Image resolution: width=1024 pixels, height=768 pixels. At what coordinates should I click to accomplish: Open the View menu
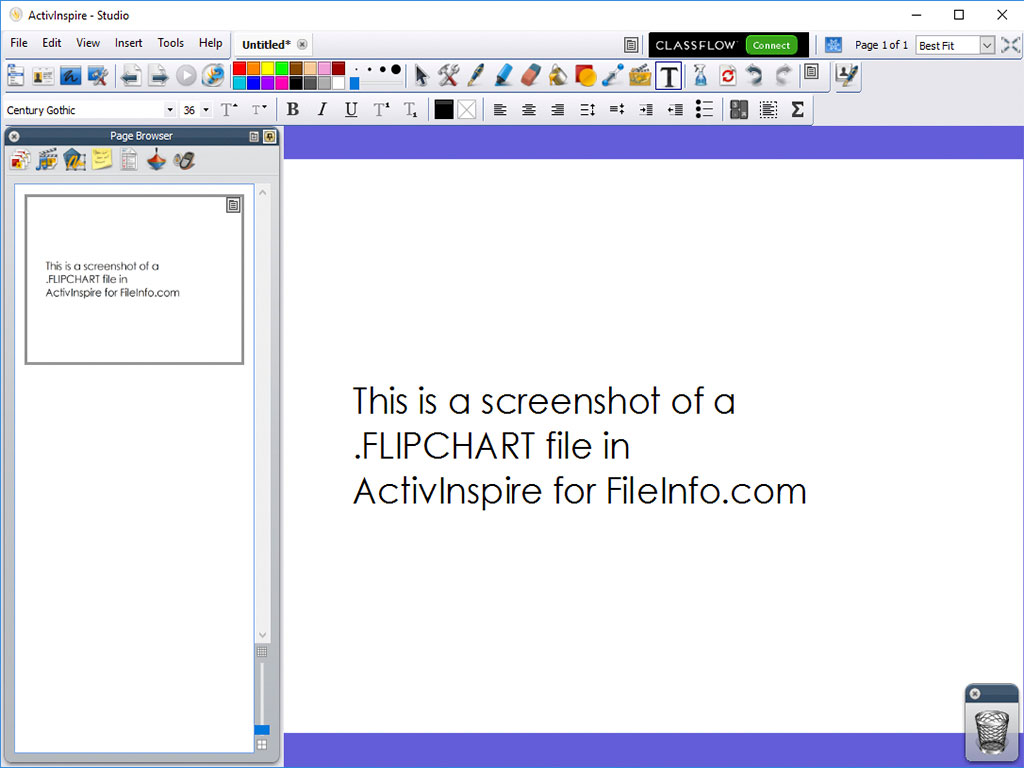click(x=88, y=43)
